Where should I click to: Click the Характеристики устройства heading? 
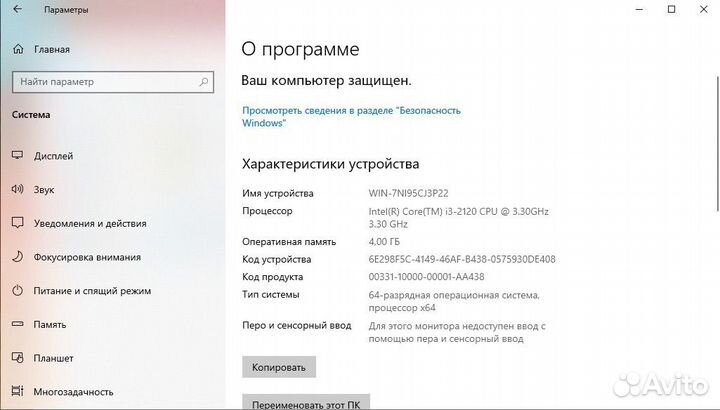(x=330, y=164)
